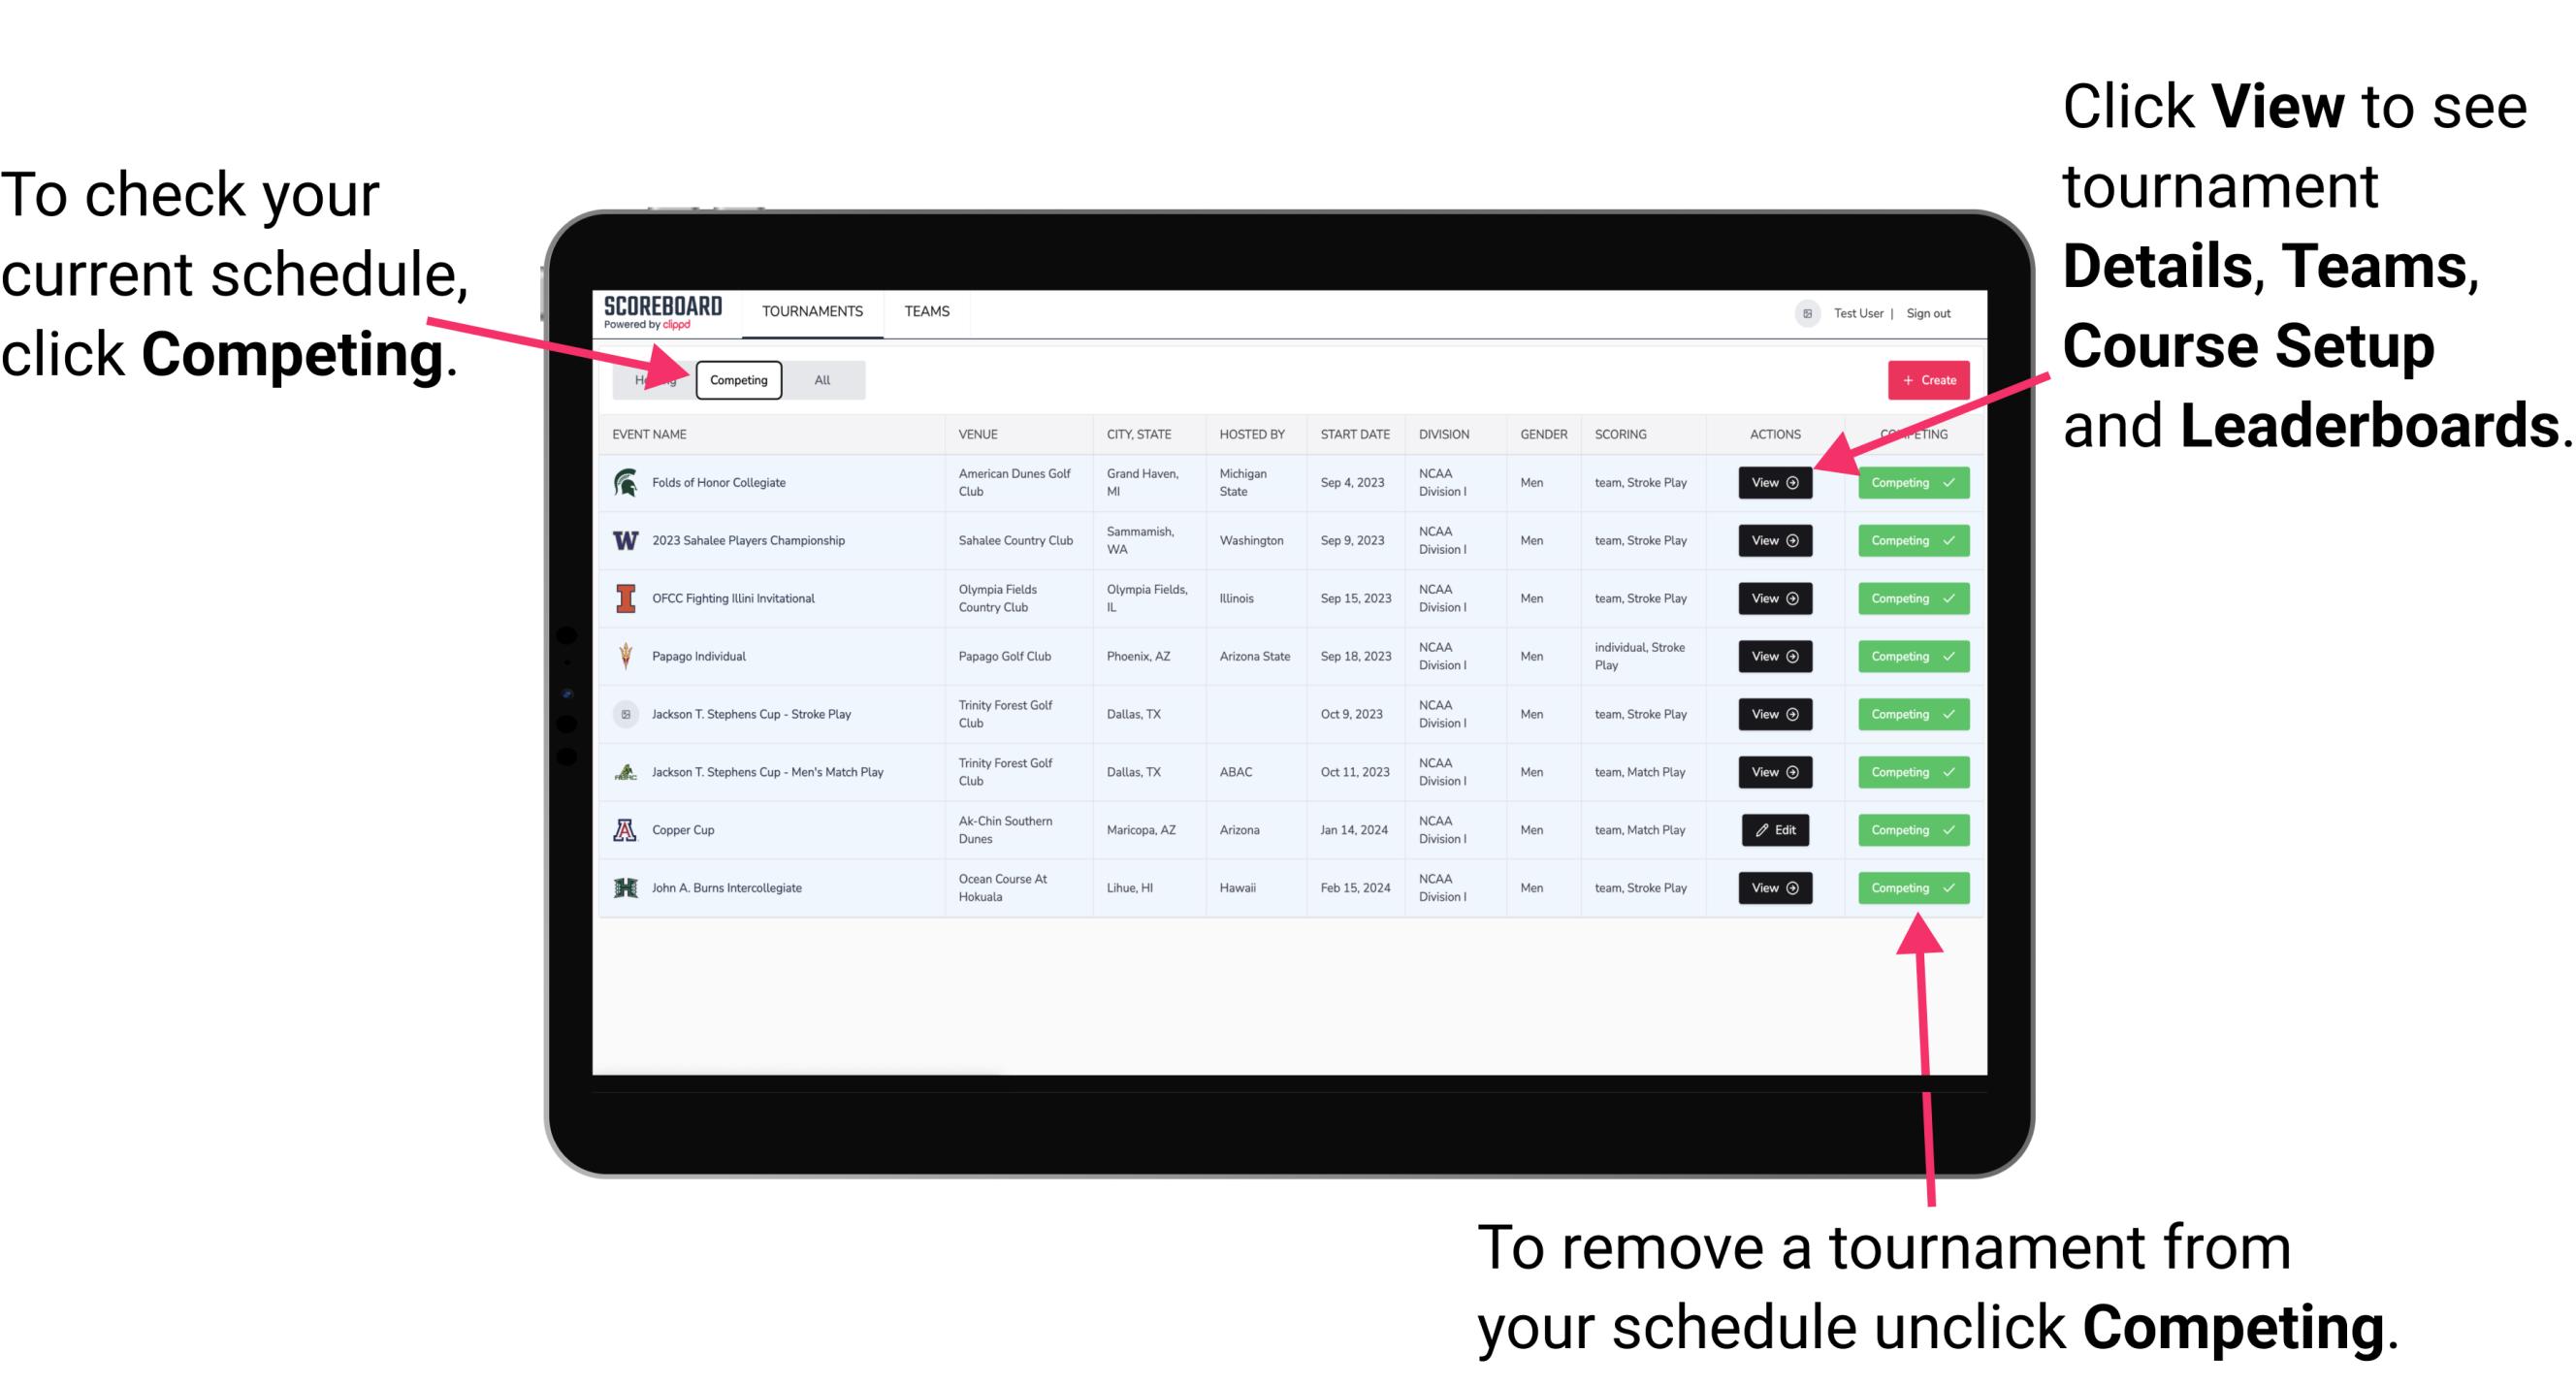2576x1386 pixels.
Task: Click the All filter tab
Action: click(819, 379)
